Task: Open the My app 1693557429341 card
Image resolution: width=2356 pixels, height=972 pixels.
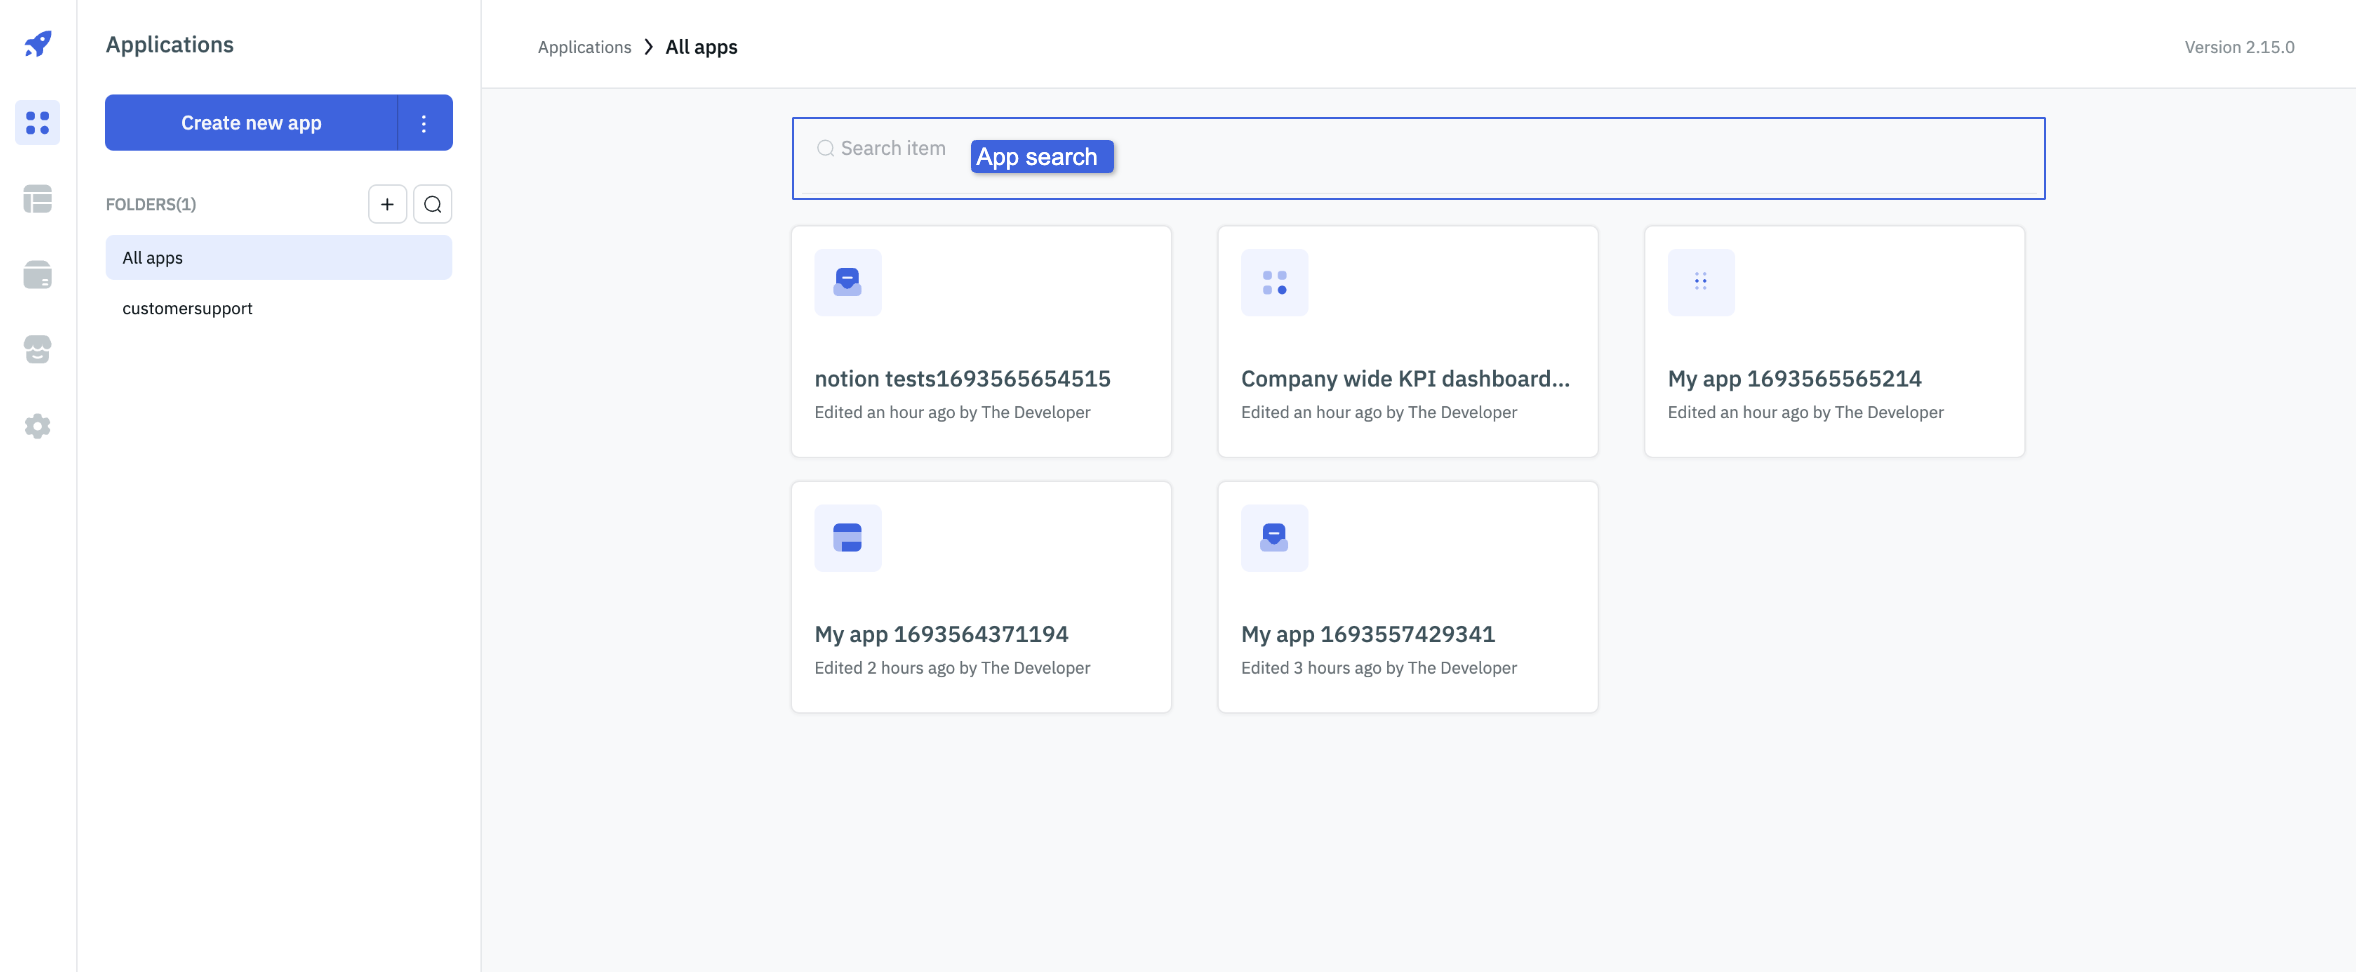Action: coord(1407,597)
